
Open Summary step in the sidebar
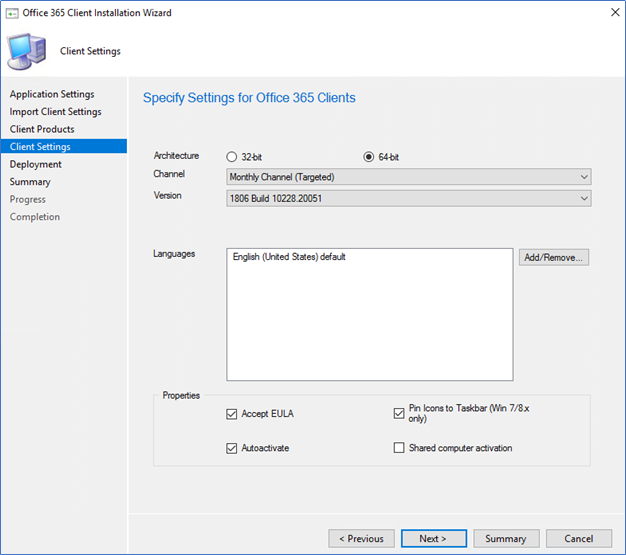[x=30, y=182]
